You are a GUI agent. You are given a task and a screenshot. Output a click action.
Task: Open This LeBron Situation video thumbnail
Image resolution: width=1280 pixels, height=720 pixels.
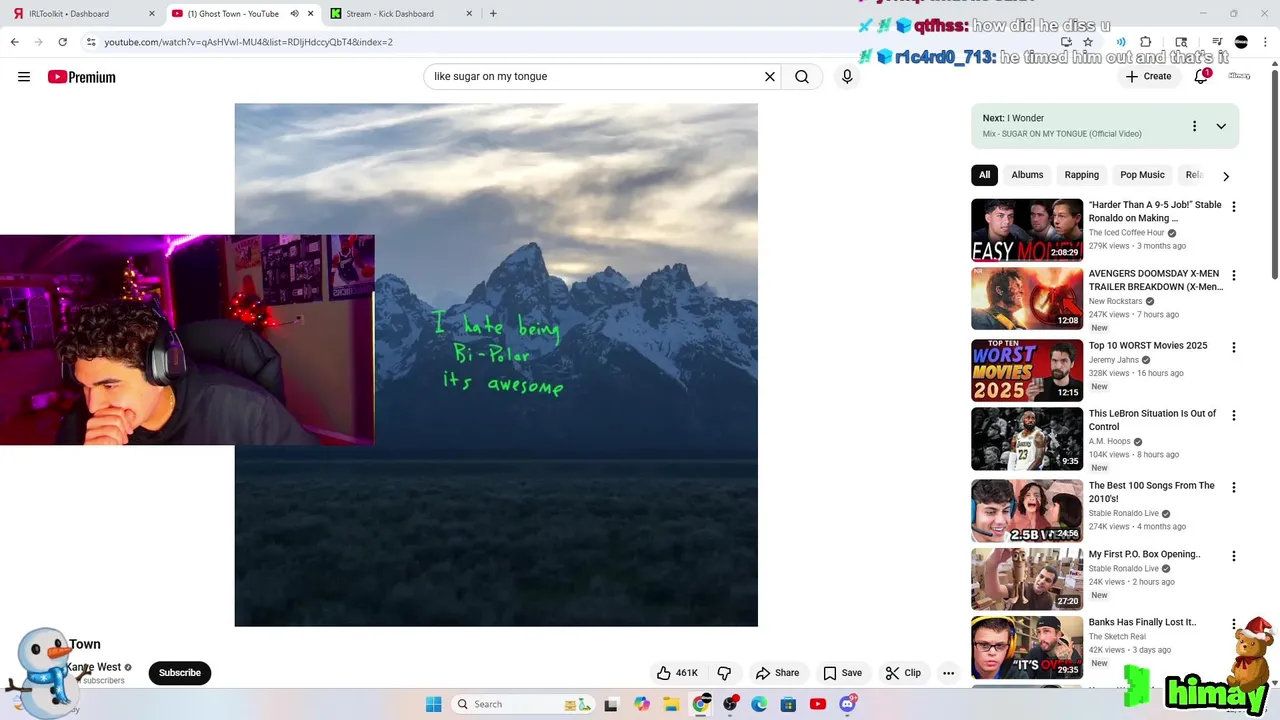[x=1027, y=439]
